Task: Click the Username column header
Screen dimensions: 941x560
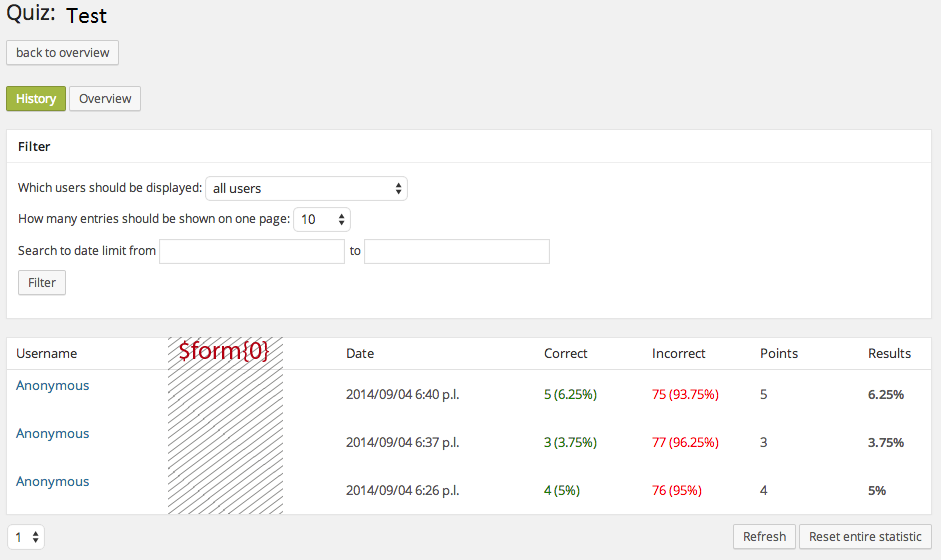Action: point(46,354)
